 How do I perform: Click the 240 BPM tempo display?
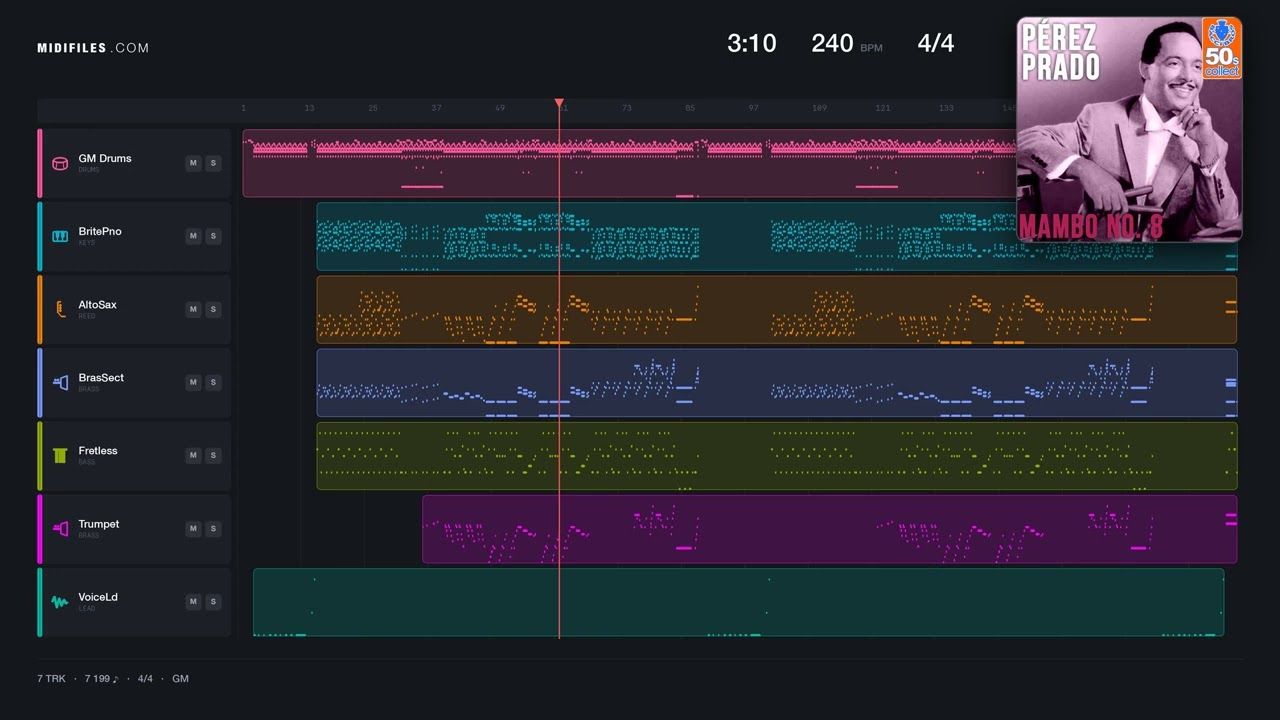point(846,43)
